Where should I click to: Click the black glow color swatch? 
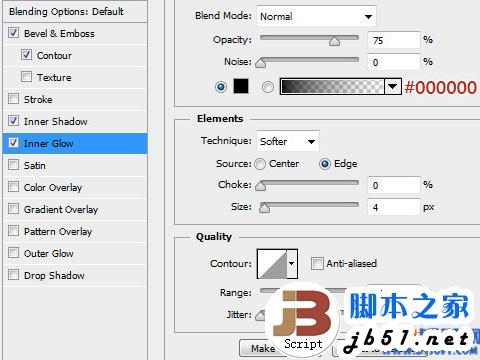[241, 86]
